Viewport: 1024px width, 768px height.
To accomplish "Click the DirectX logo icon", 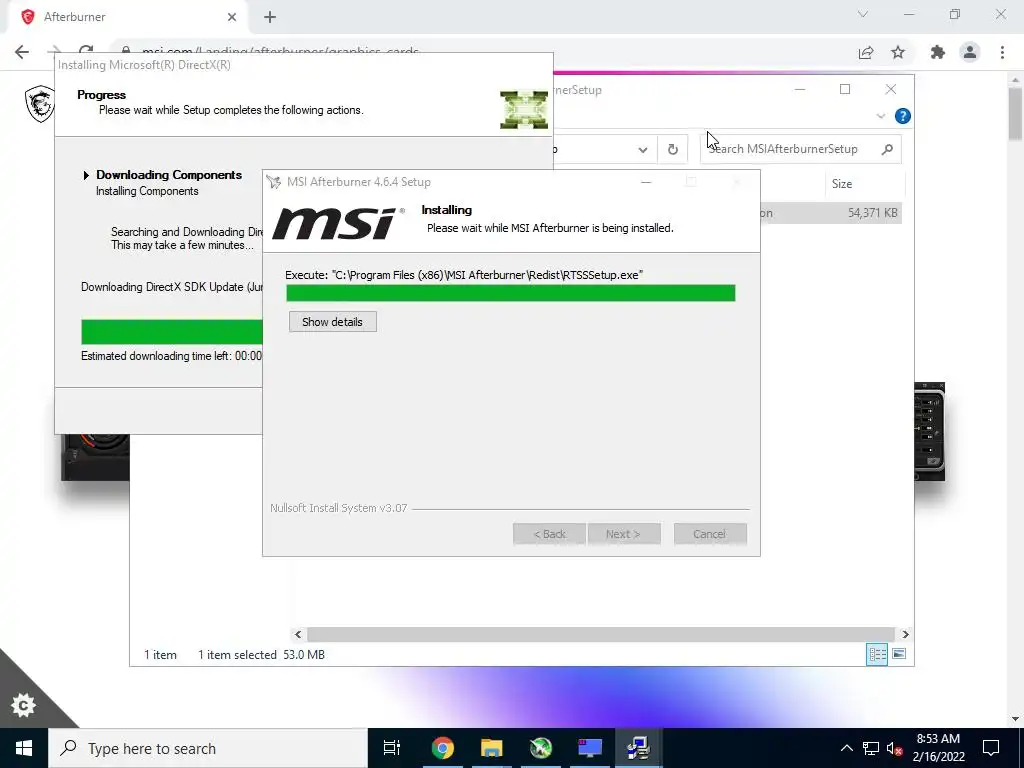I will point(524,109).
